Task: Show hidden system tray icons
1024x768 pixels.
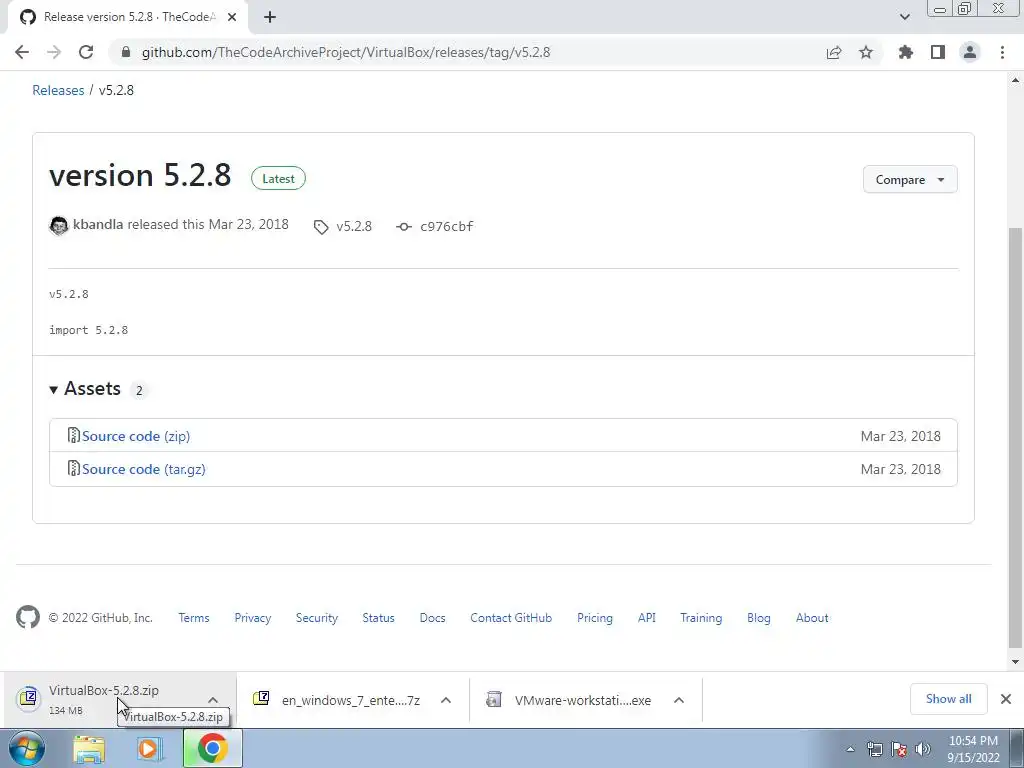Action: pos(850,750)
